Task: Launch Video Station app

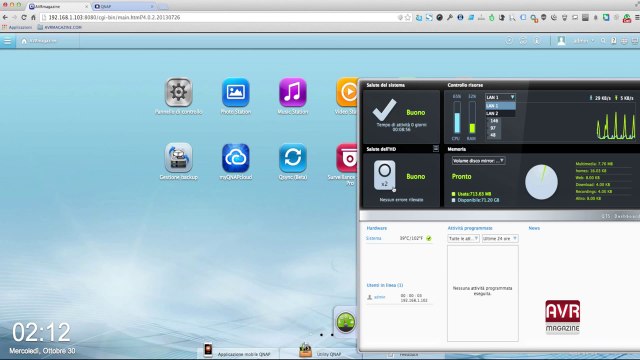Action: (x=347, y=92)
